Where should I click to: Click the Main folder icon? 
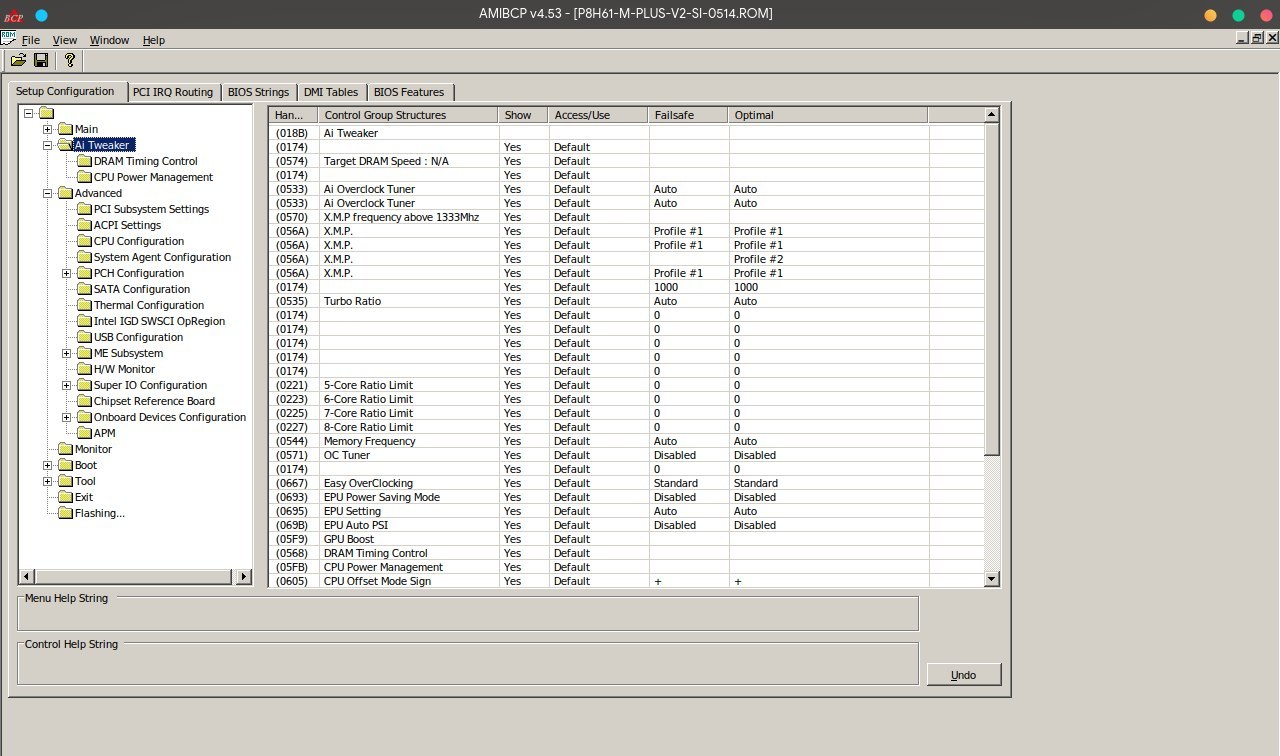(65, 129)
